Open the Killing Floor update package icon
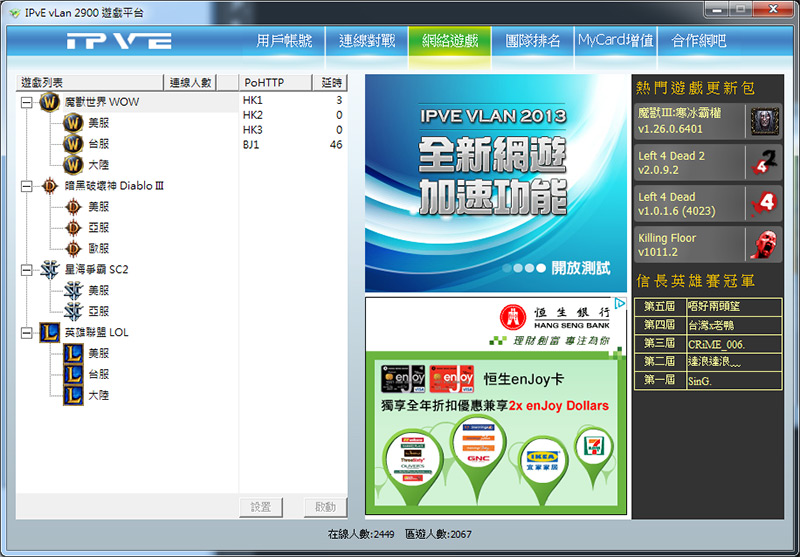800x557 pixels. pos(763,244)
